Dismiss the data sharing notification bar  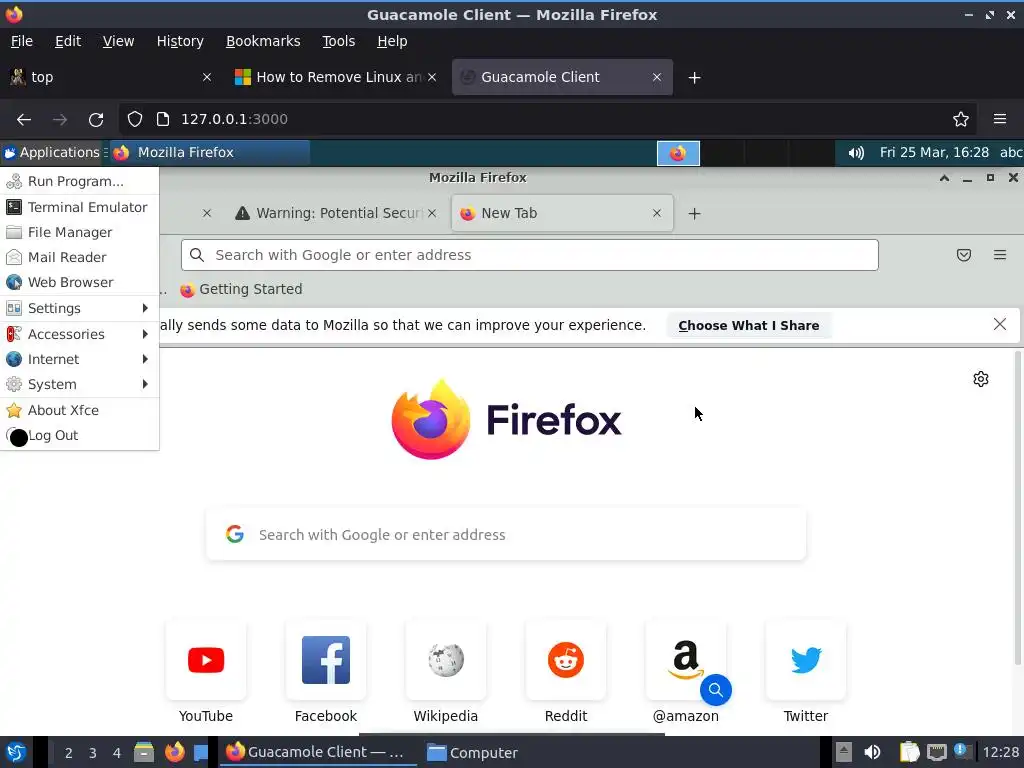click(999, 325)
